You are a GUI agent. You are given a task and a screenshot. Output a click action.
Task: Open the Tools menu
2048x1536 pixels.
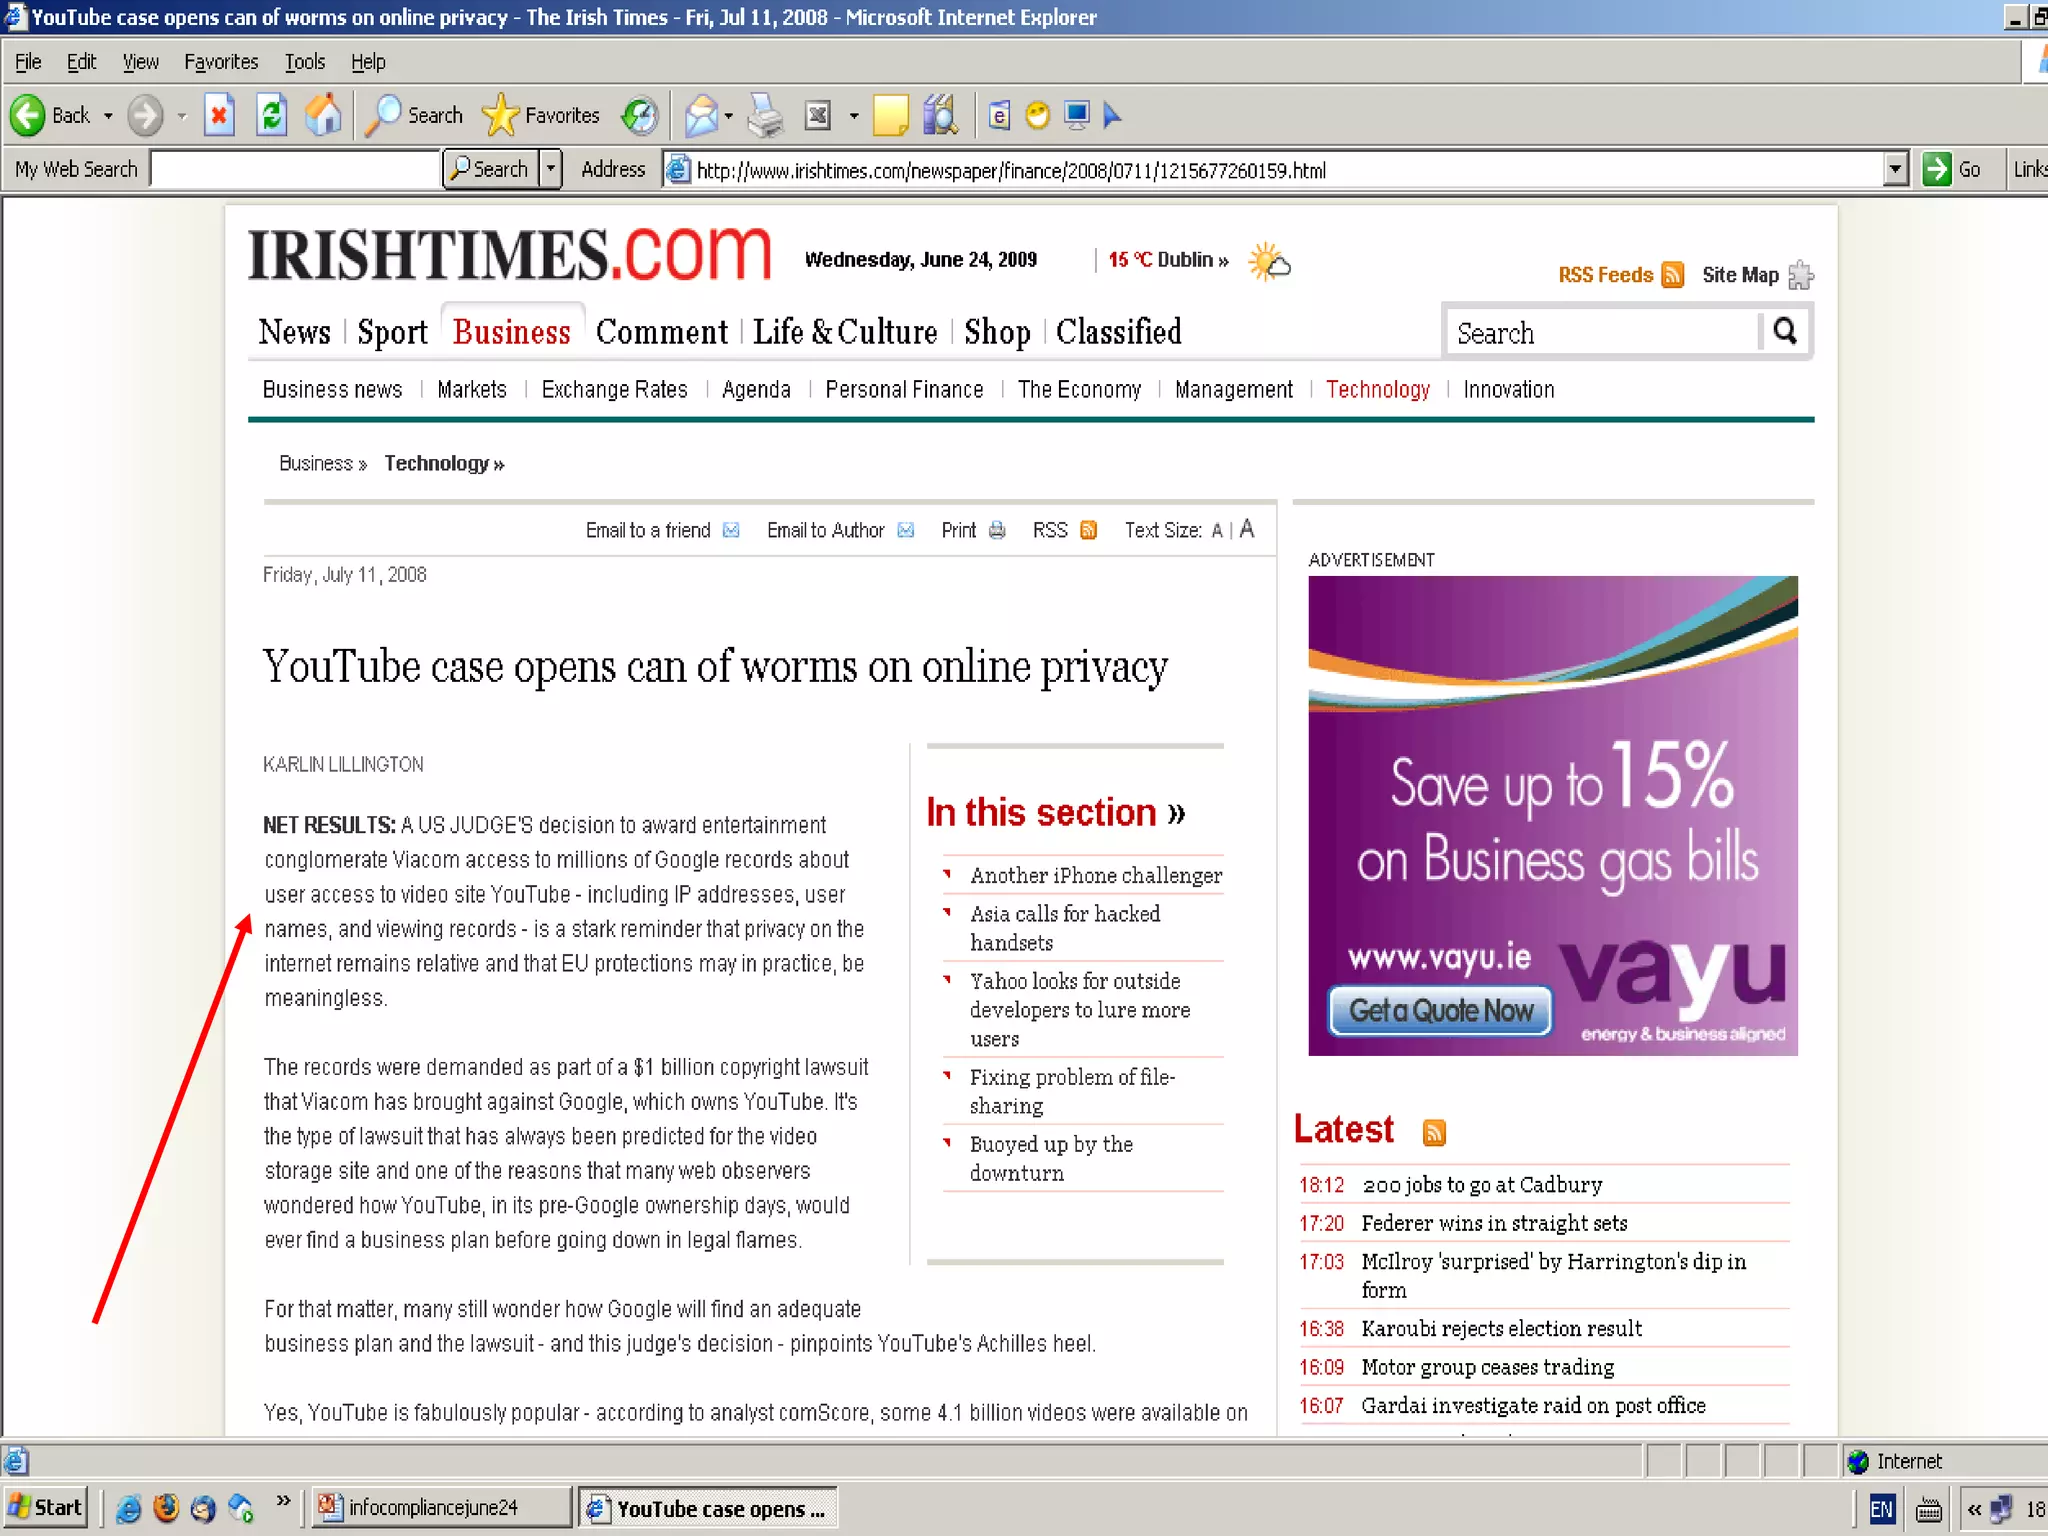[x=304, y=62]
